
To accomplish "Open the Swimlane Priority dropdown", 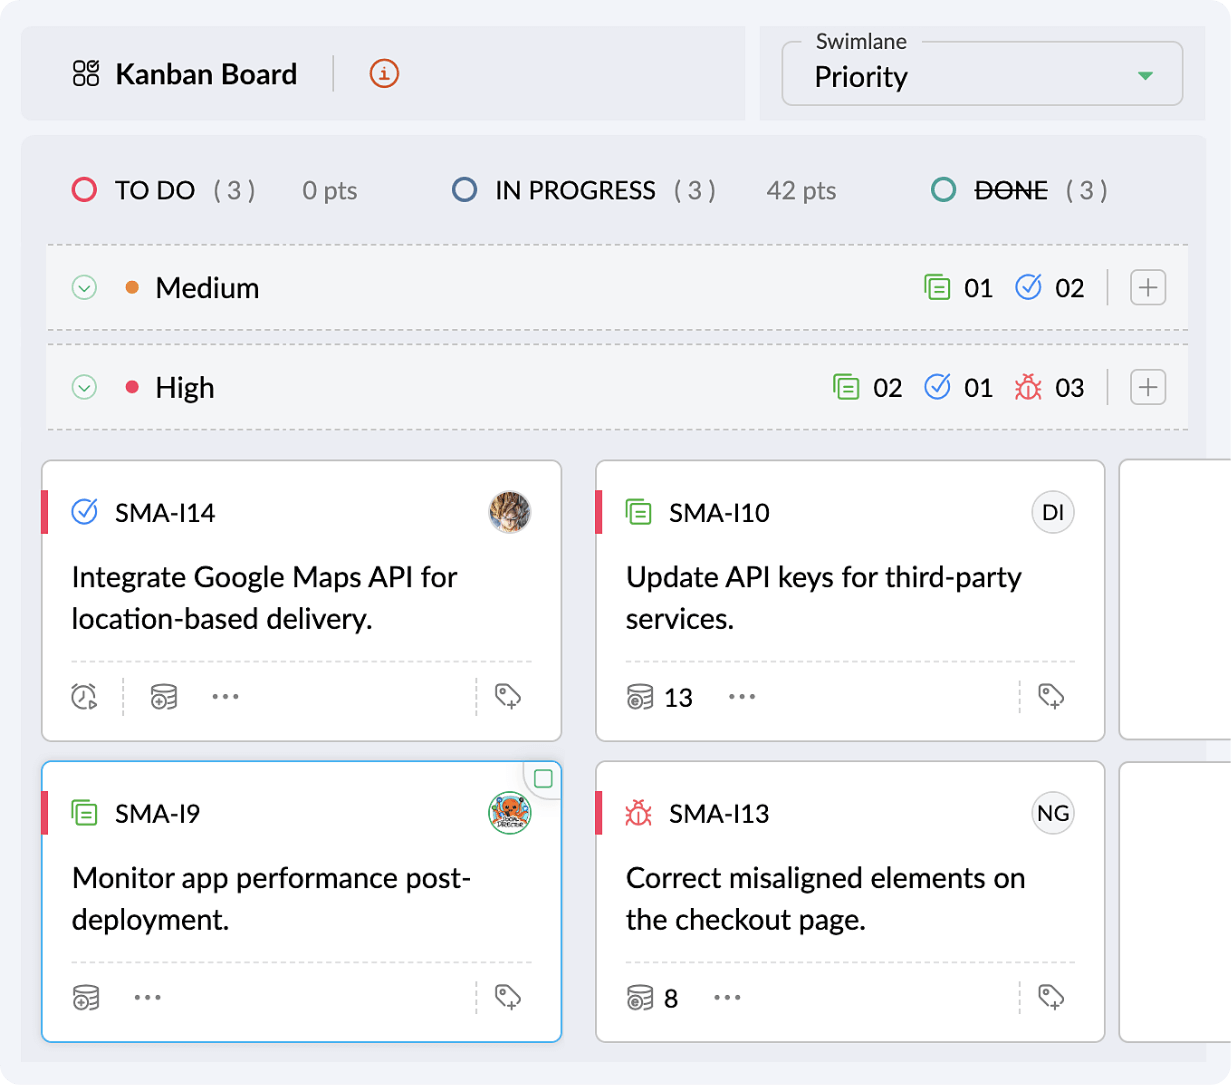I will (982, 73).
